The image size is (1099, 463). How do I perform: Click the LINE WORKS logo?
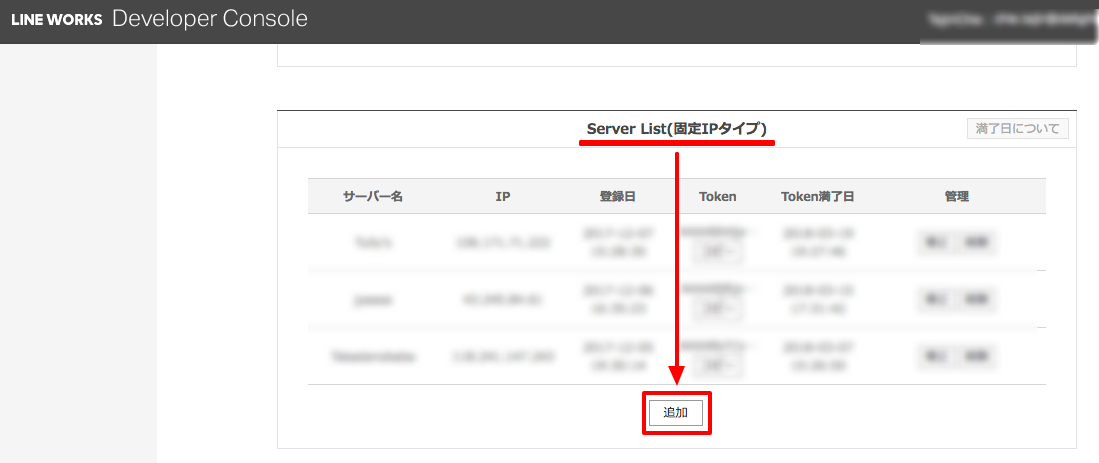point(56,20)
